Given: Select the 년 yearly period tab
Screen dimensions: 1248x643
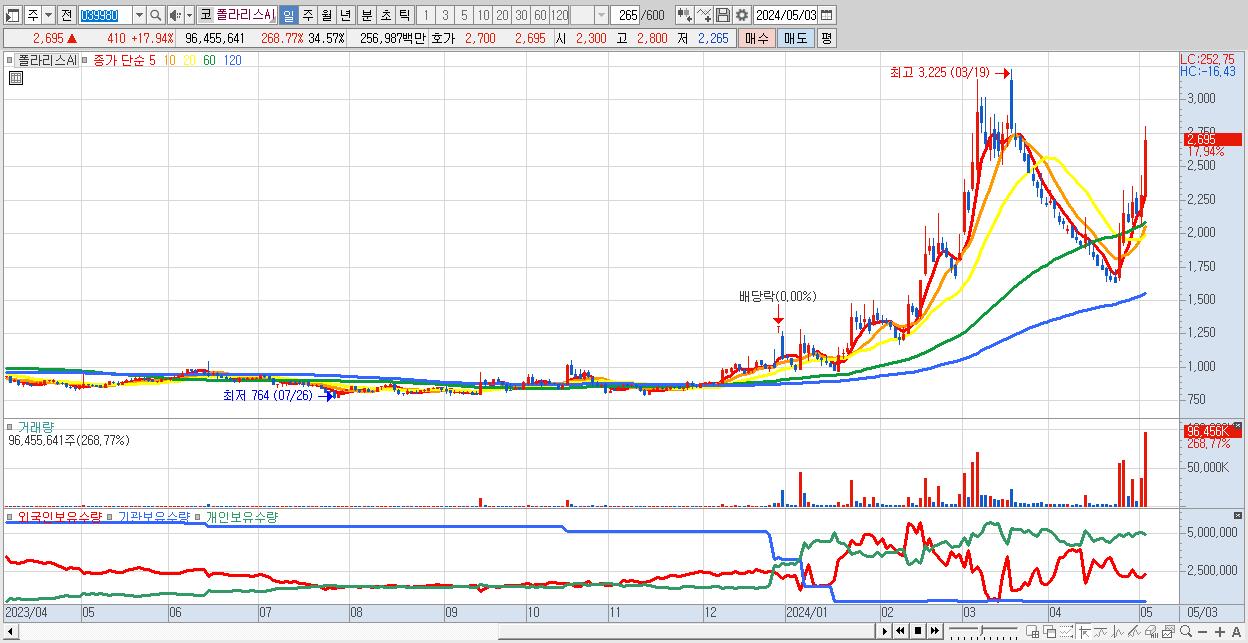Looking at the screenshot, I should click(345, 15).
